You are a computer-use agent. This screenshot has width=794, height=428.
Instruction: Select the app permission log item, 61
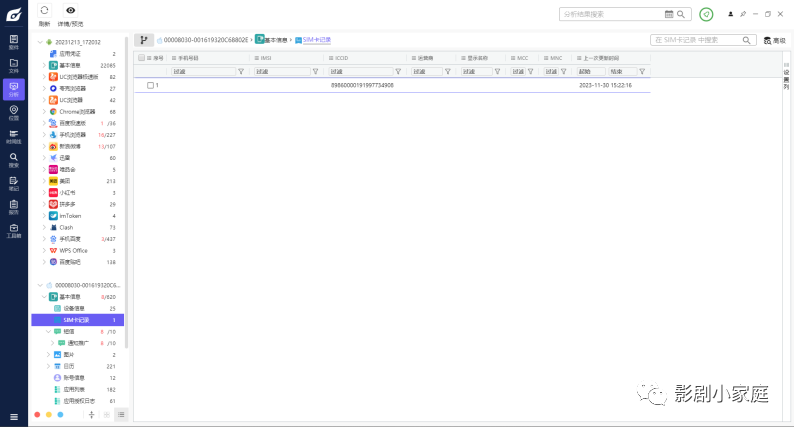pos(77,401)
